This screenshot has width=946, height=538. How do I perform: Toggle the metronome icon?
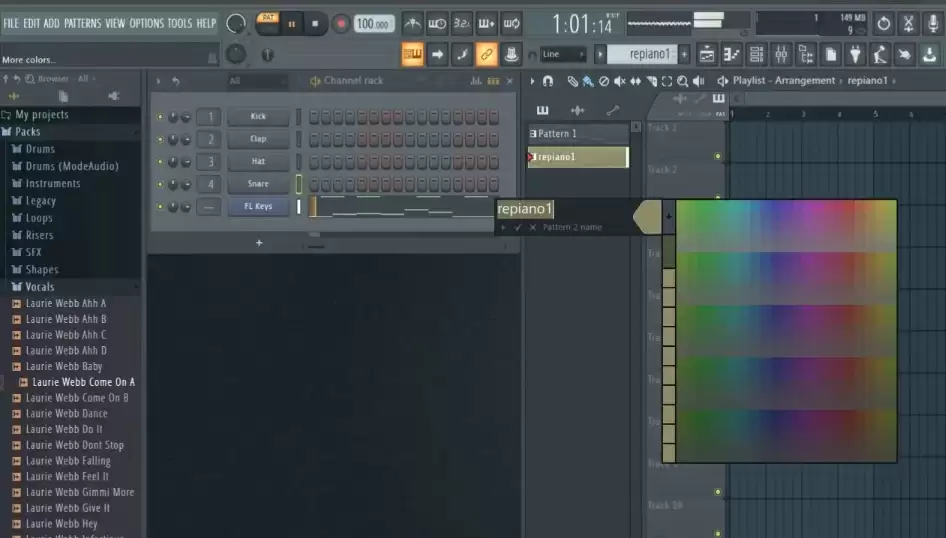[413, 24]
